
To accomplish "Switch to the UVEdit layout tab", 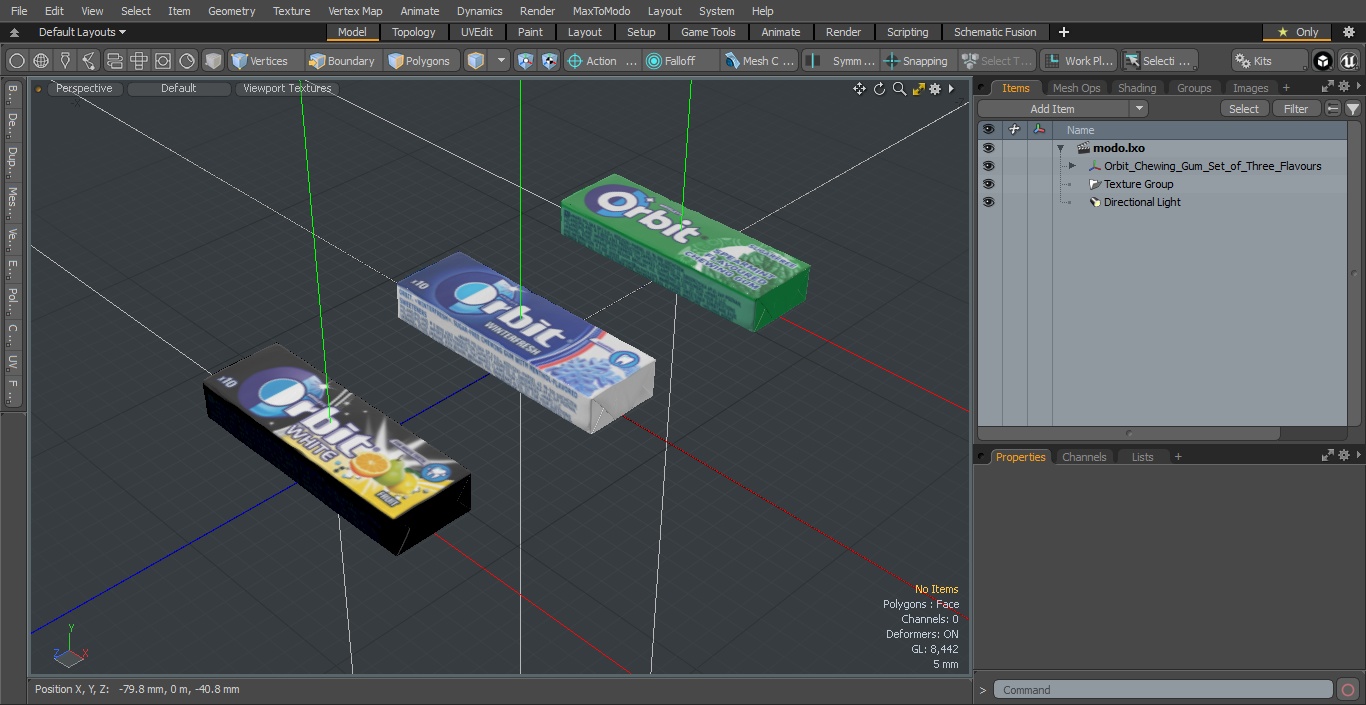I will pos(477,32).
